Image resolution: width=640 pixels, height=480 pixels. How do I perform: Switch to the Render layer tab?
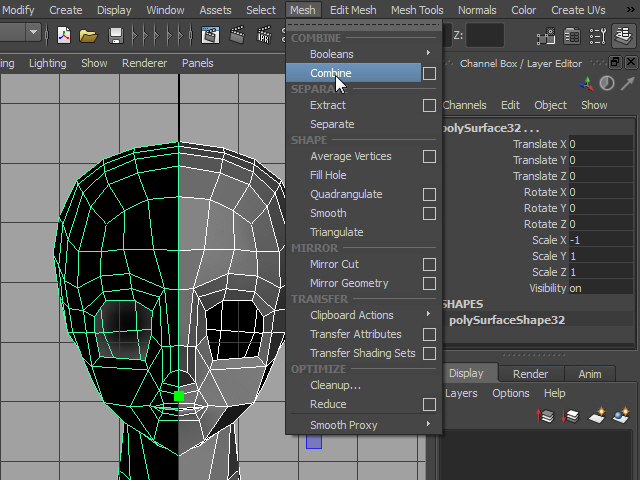pyautogui.click(x=531, y=374)
